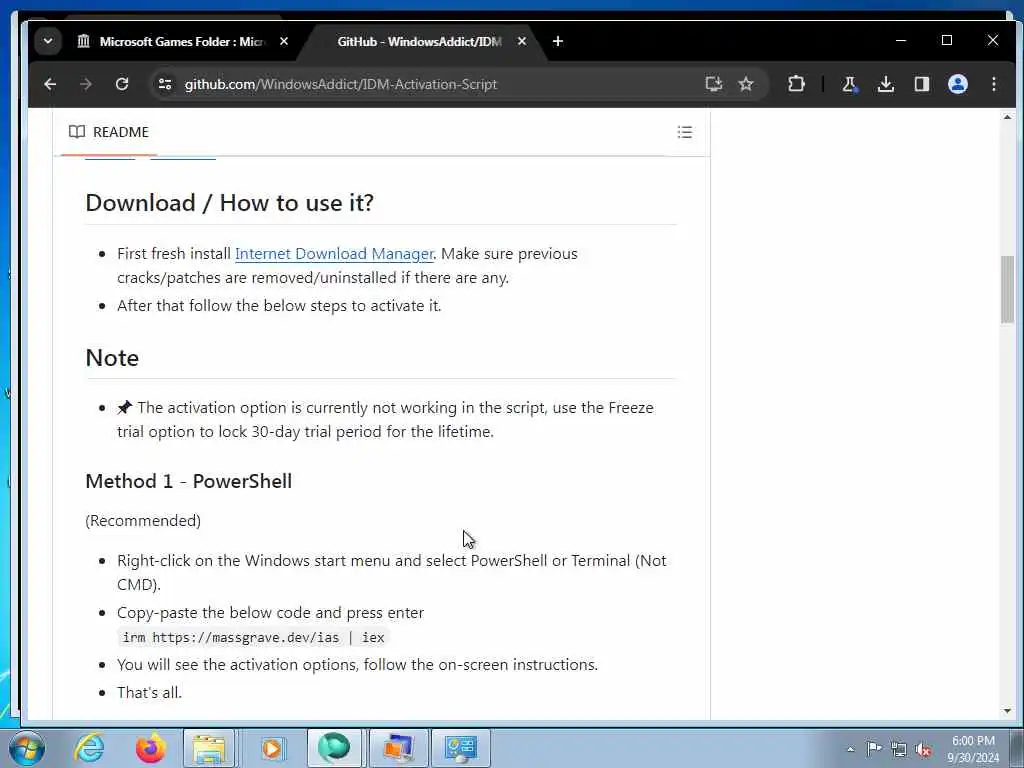Launch Firefox from taskbar
This screenshot has width=1024, height=768.
[150, 748]
